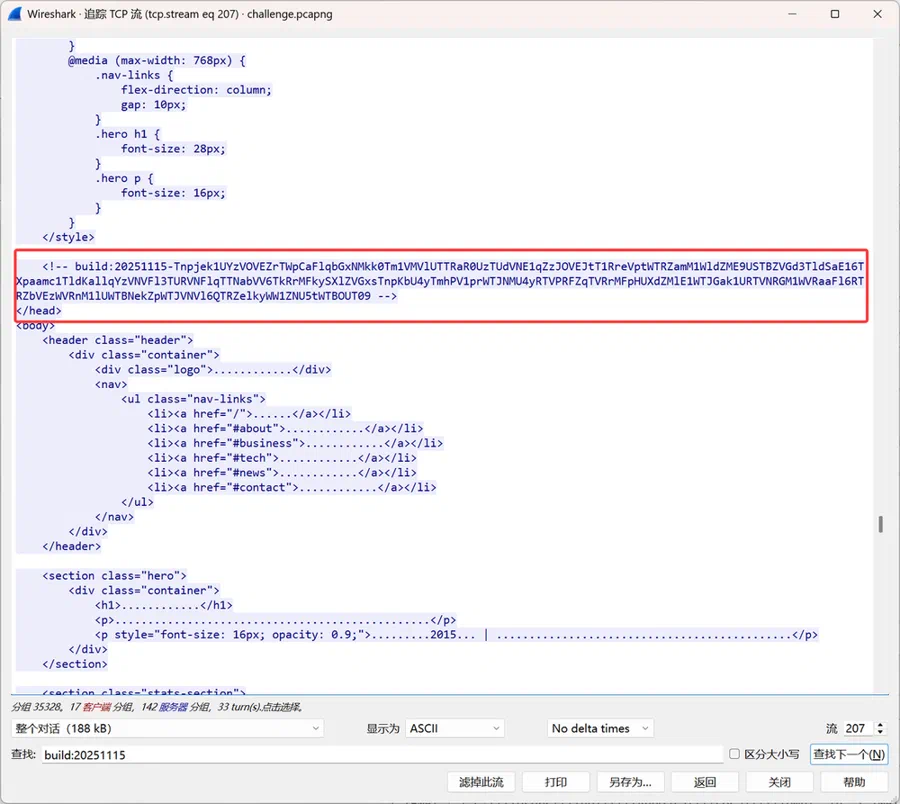This screenshot has height=804, width=900.
Task: Click the stream number field showing 207
Action: 858,728
